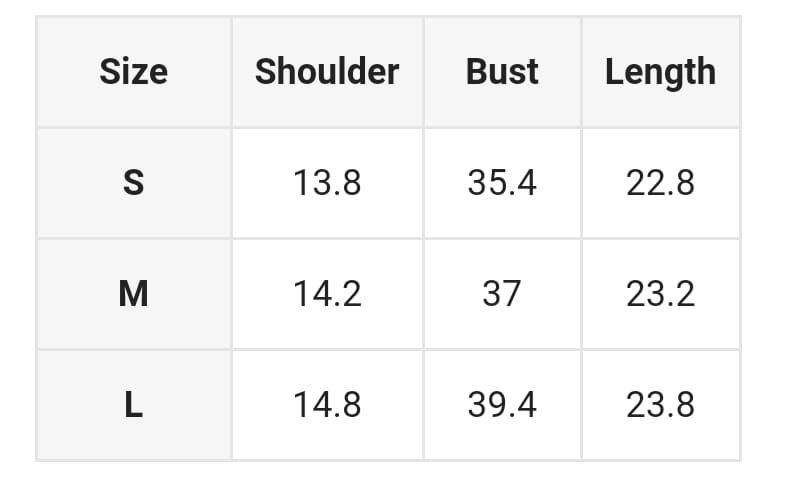Choose the 39.4 bust cell
Viewport: 804px width, 490px height.
pyautogui.click(x=502, y=405)
